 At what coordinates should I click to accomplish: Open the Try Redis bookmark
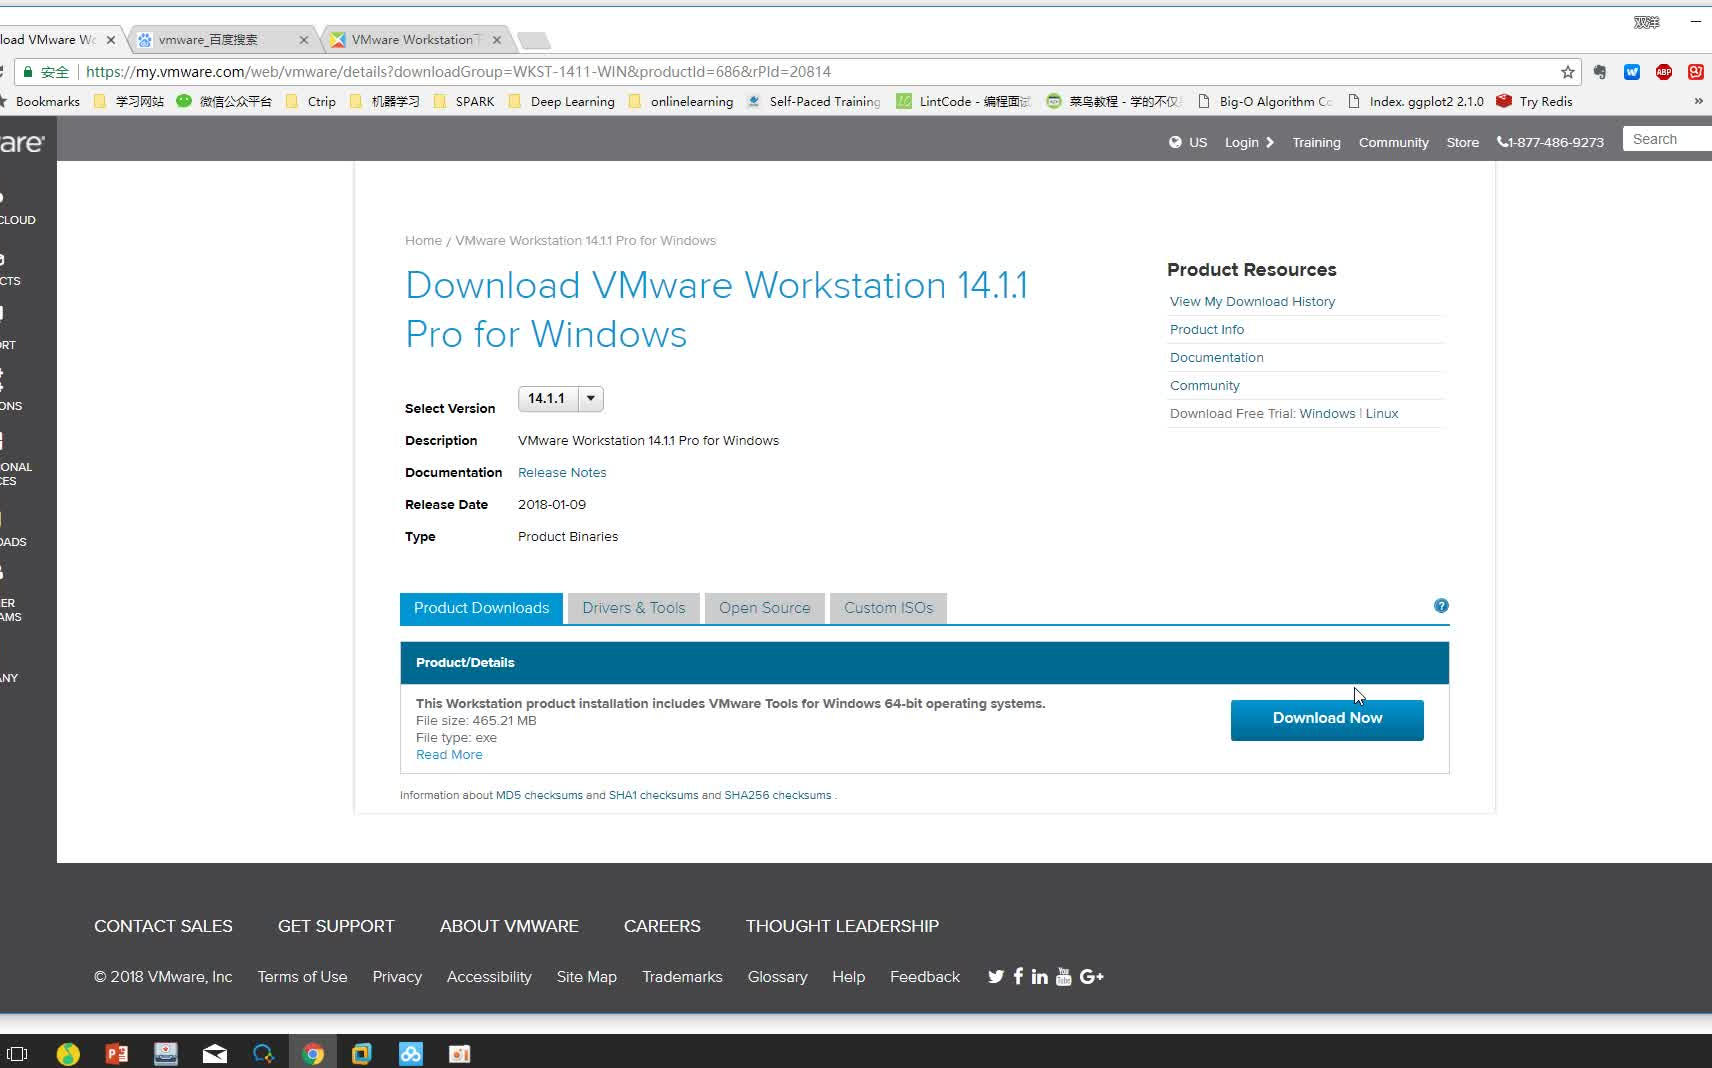pyautogui.click(x=1534, y=101)
